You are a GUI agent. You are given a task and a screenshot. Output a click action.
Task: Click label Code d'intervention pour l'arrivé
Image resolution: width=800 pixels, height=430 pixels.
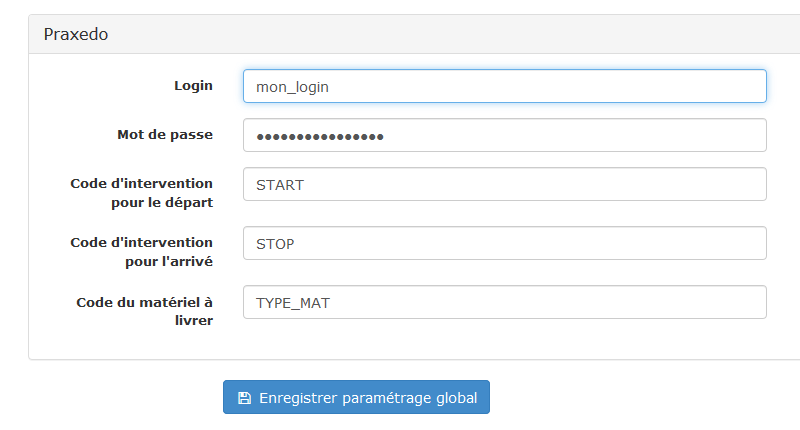tap(141, 252)
